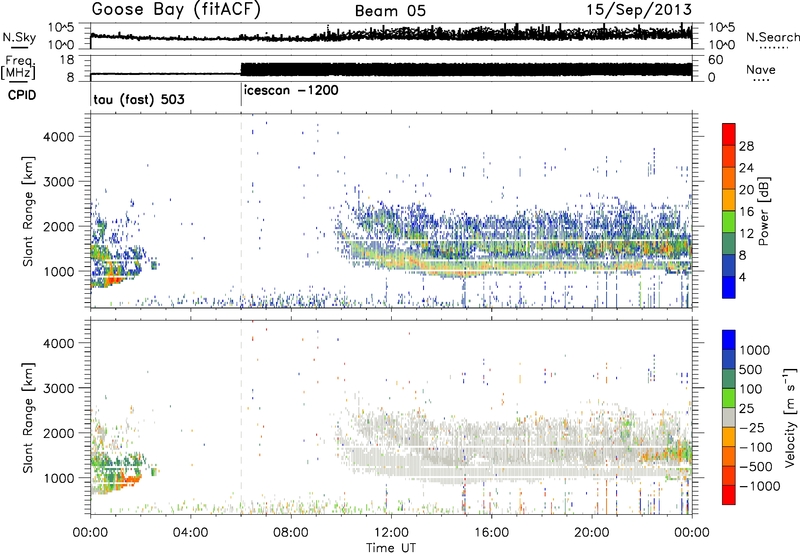Image resolution: width=800 pixels, height=554 pixels.
Task: Select the "icescan -1200" mode label
Action: coord(291,91)
